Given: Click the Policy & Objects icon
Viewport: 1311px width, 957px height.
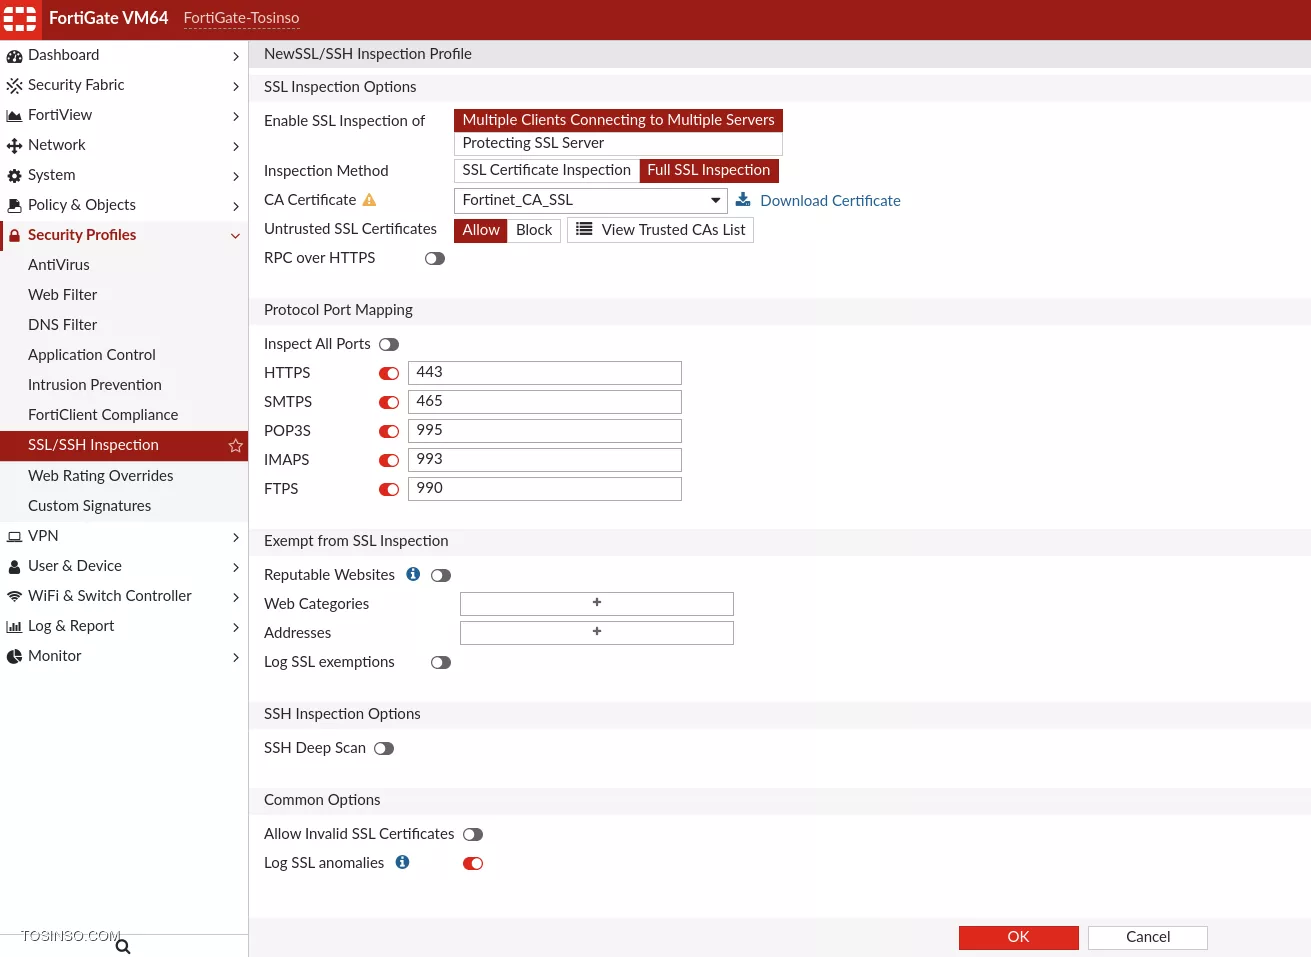Looking at the screenshot, I should point(14,206).
